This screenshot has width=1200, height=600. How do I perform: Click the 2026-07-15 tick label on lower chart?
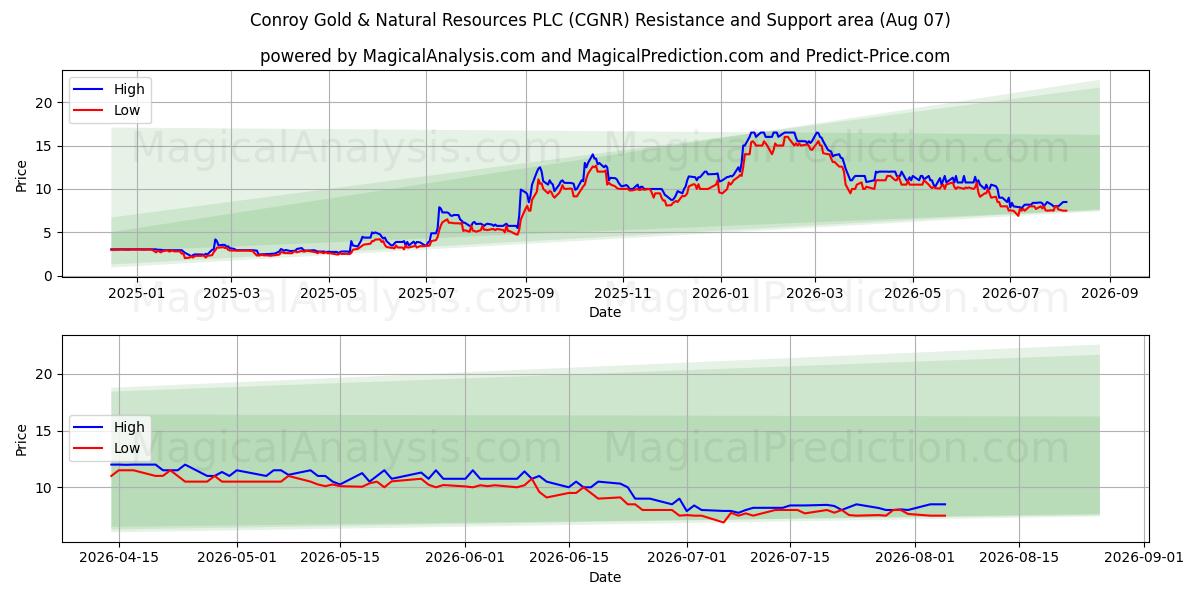coord(790,559)
